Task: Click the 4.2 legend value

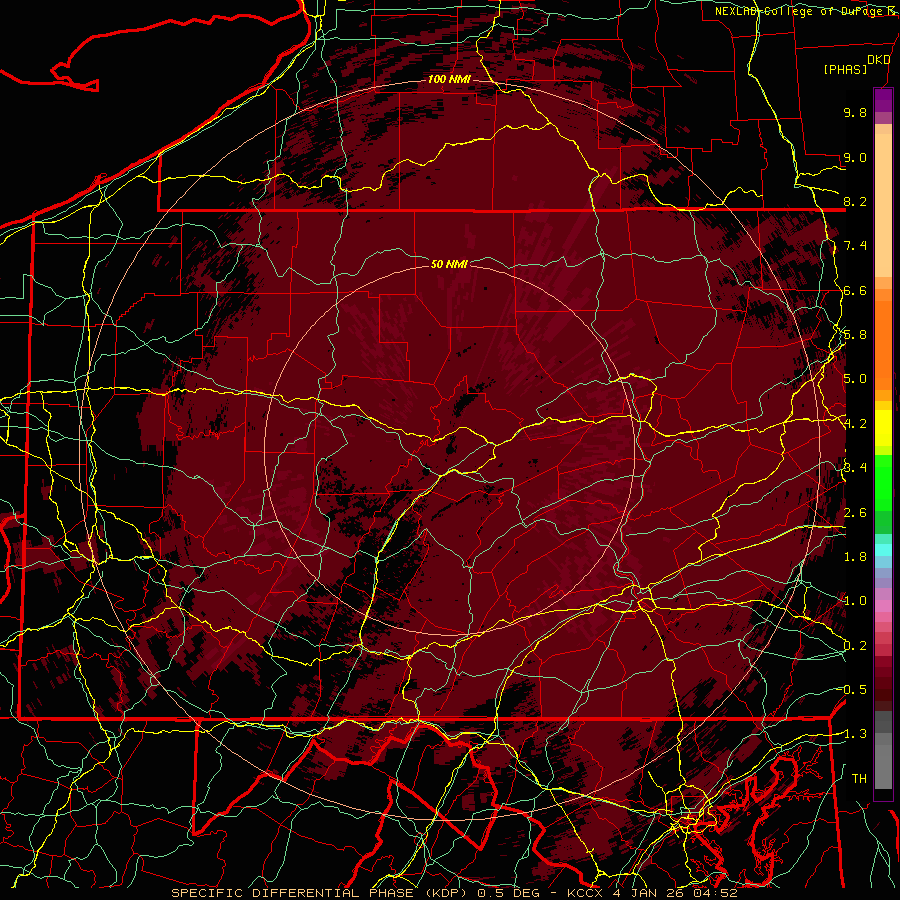Action: pos(855,424)
